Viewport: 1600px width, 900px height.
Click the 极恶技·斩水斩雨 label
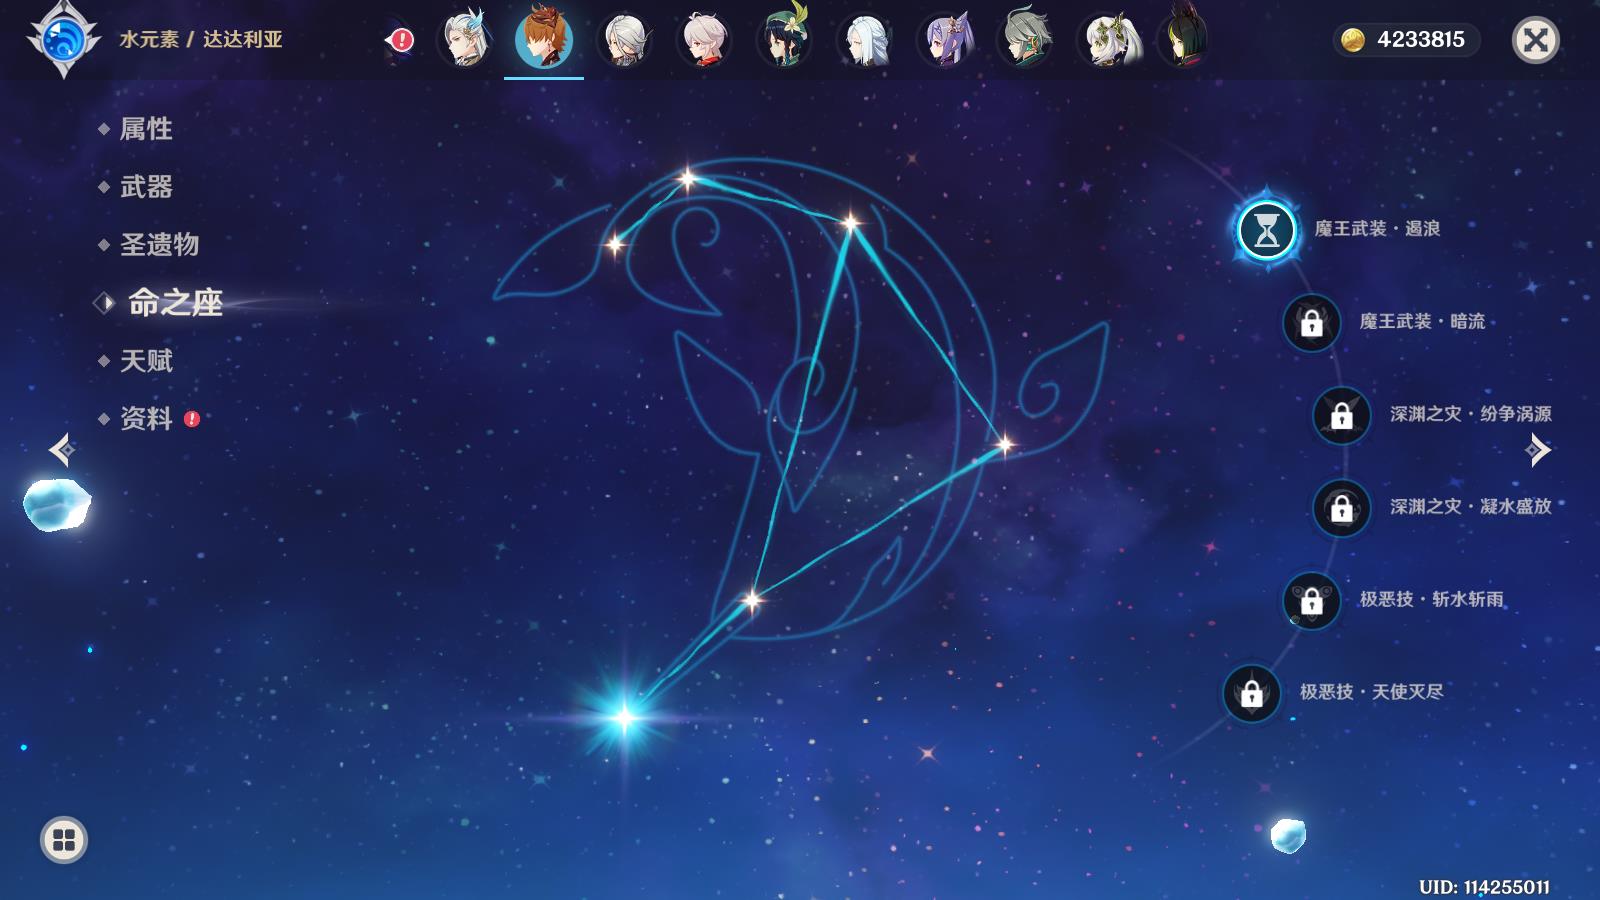tap(1431, 599)
